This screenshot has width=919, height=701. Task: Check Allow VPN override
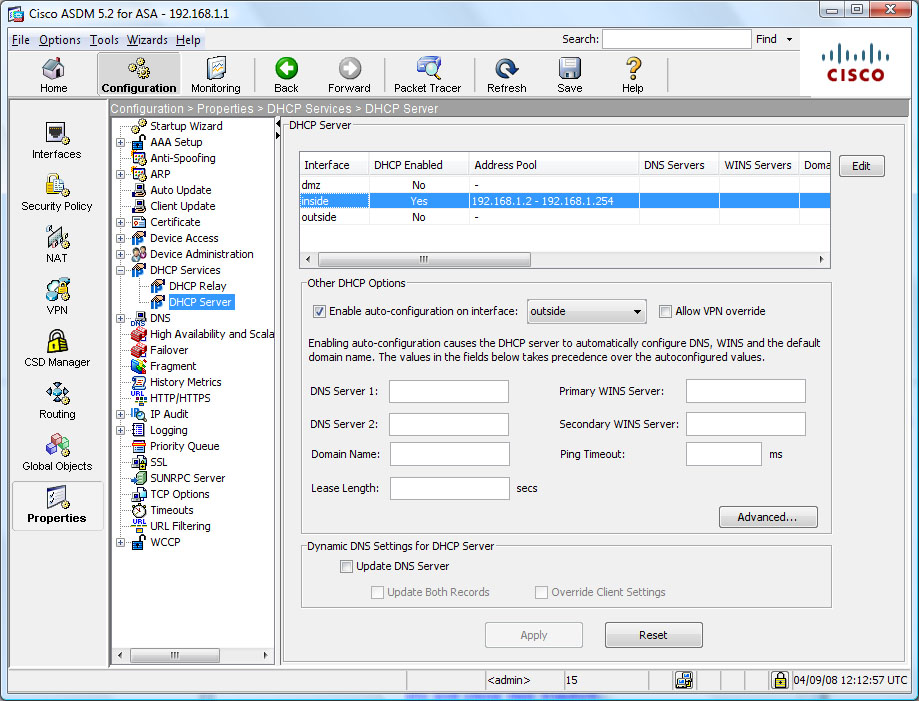pos(665,311)
